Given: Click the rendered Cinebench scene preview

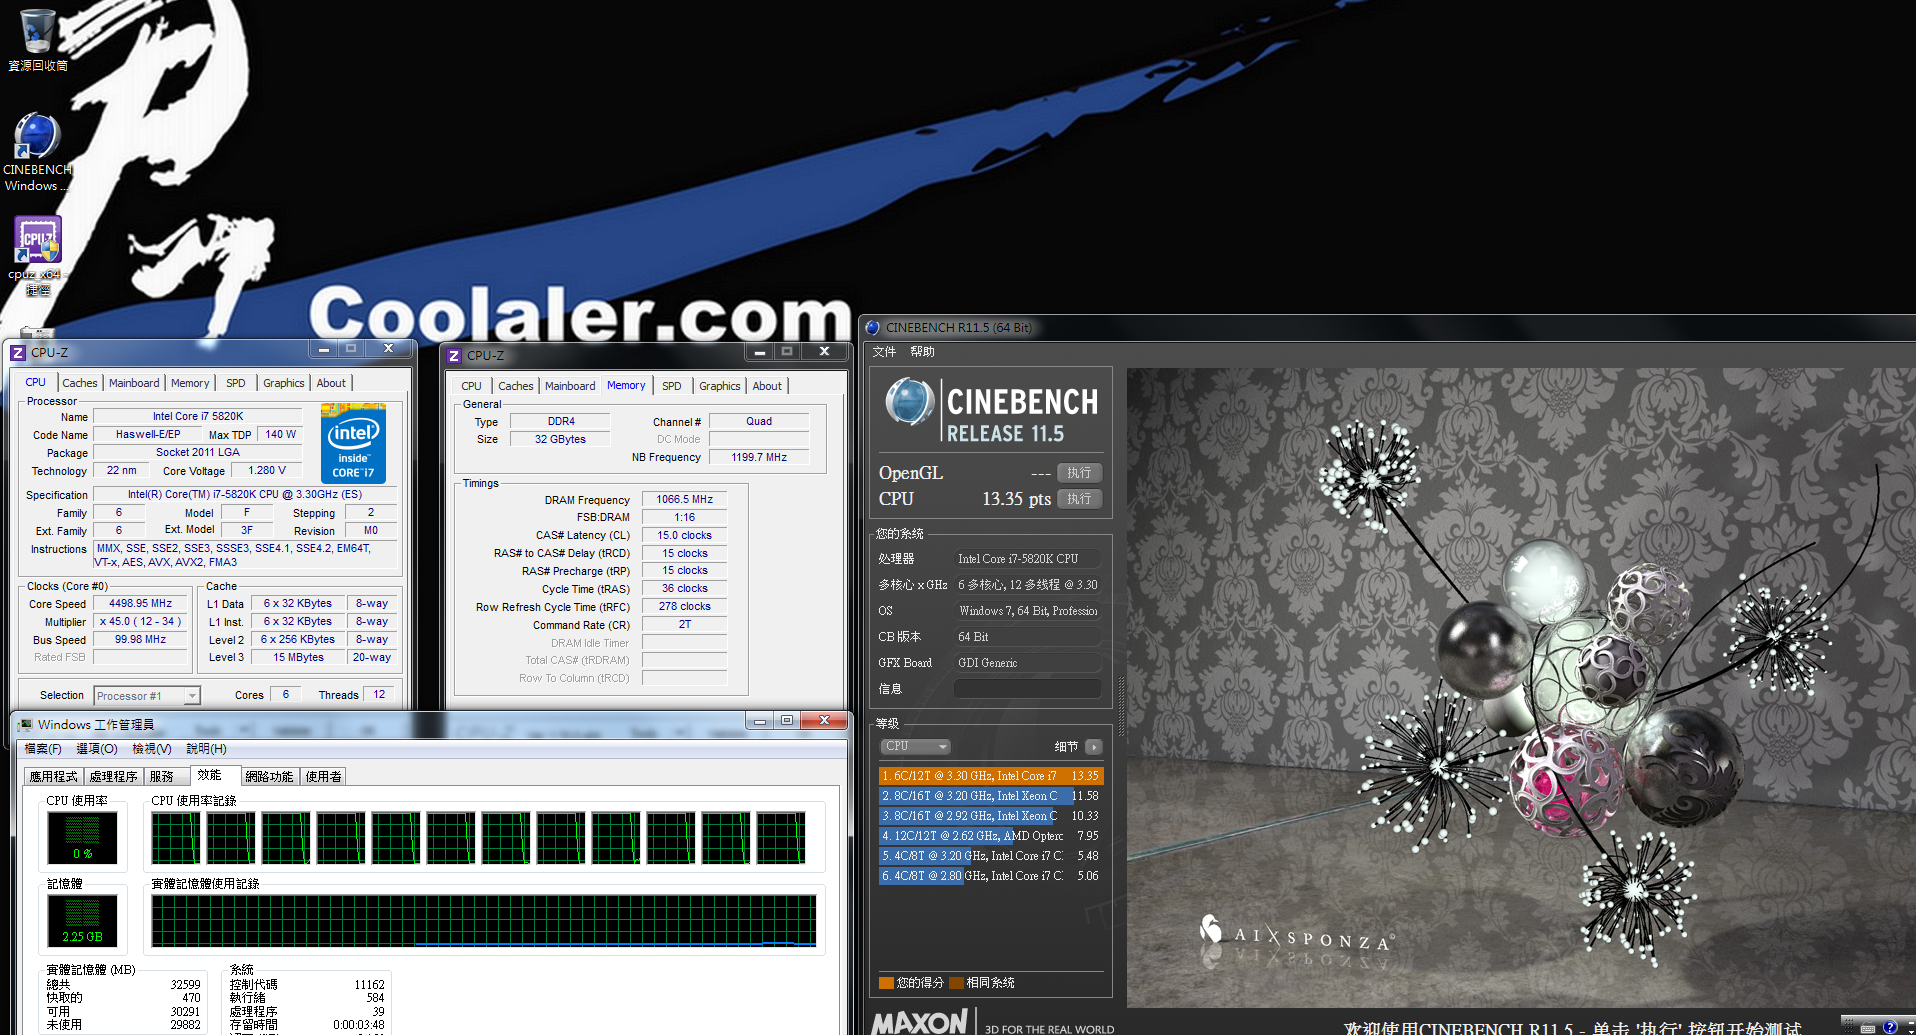Looking at the screenshot, I should click(x=1521, y=687).
